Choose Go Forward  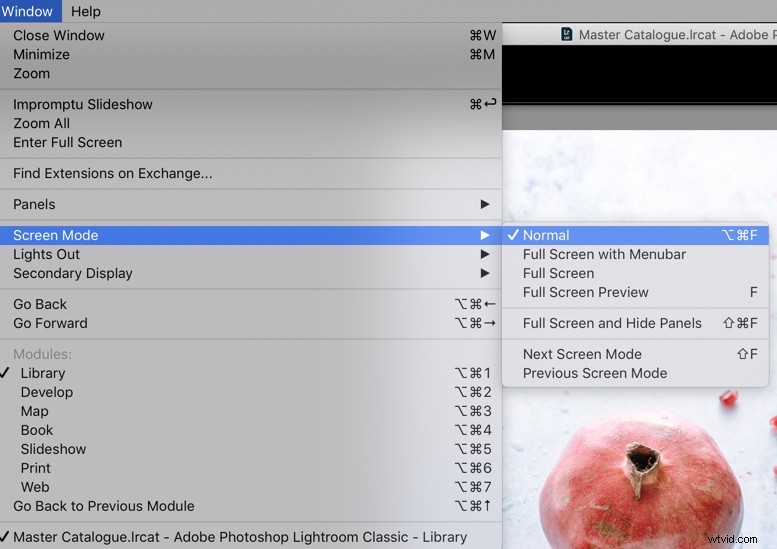251,323
